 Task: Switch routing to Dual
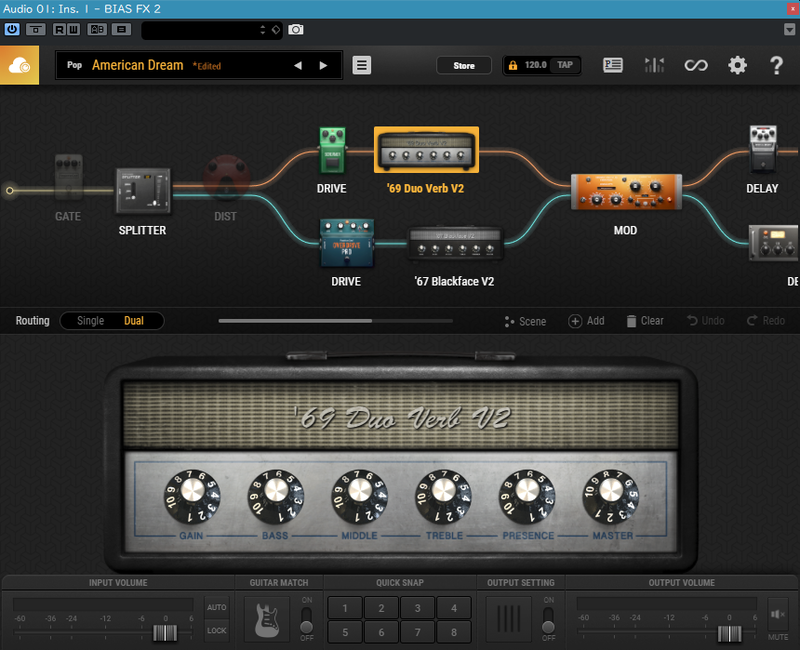(x=134, y=321)
